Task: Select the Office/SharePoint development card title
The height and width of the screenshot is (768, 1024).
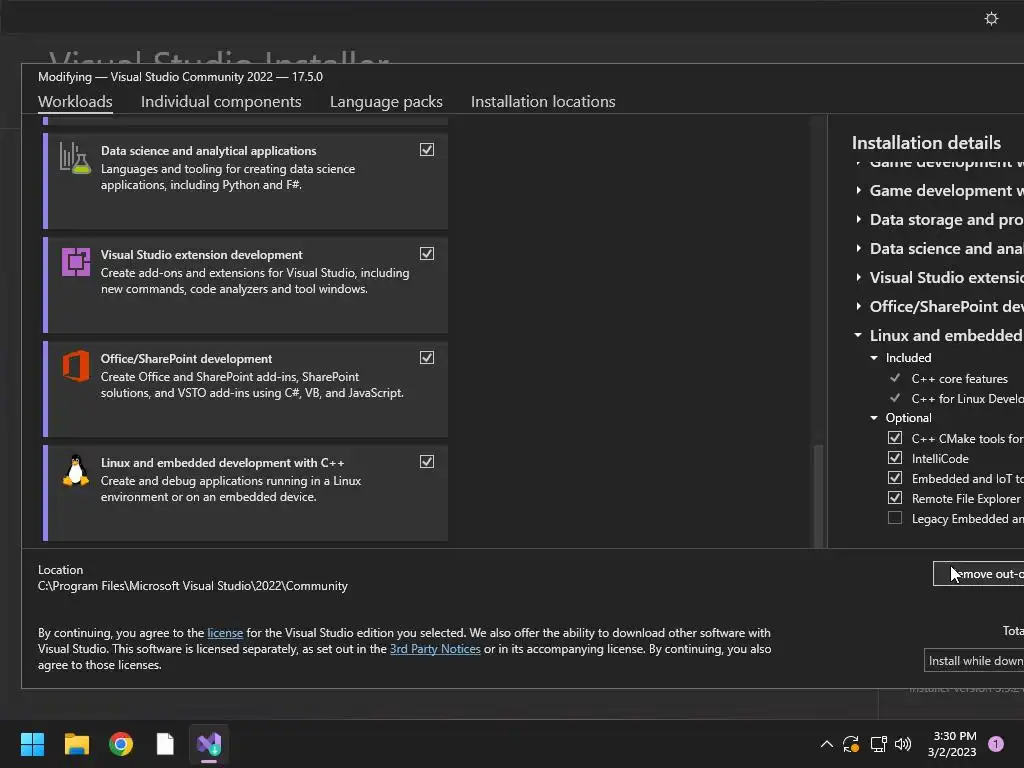Action: click(x=186, y=359)
